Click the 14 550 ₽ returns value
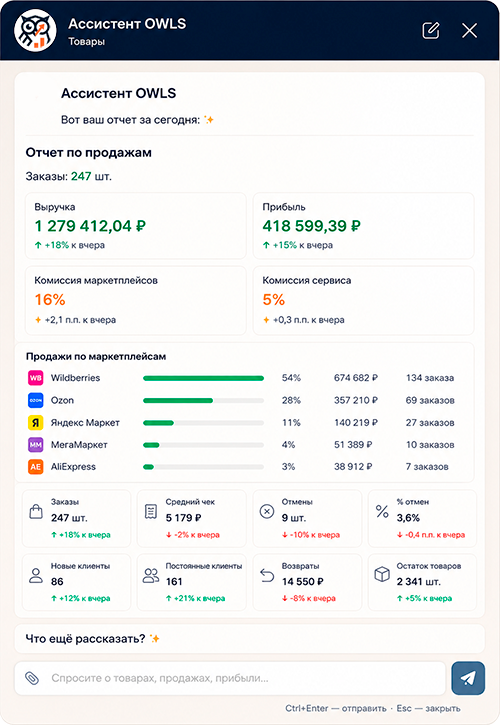Viewport: 500px width, 725px height. point(302,582)
